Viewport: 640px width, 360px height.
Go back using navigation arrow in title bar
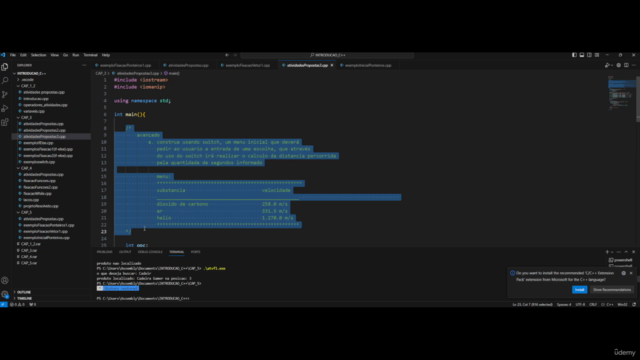click(x=227, y=55)
